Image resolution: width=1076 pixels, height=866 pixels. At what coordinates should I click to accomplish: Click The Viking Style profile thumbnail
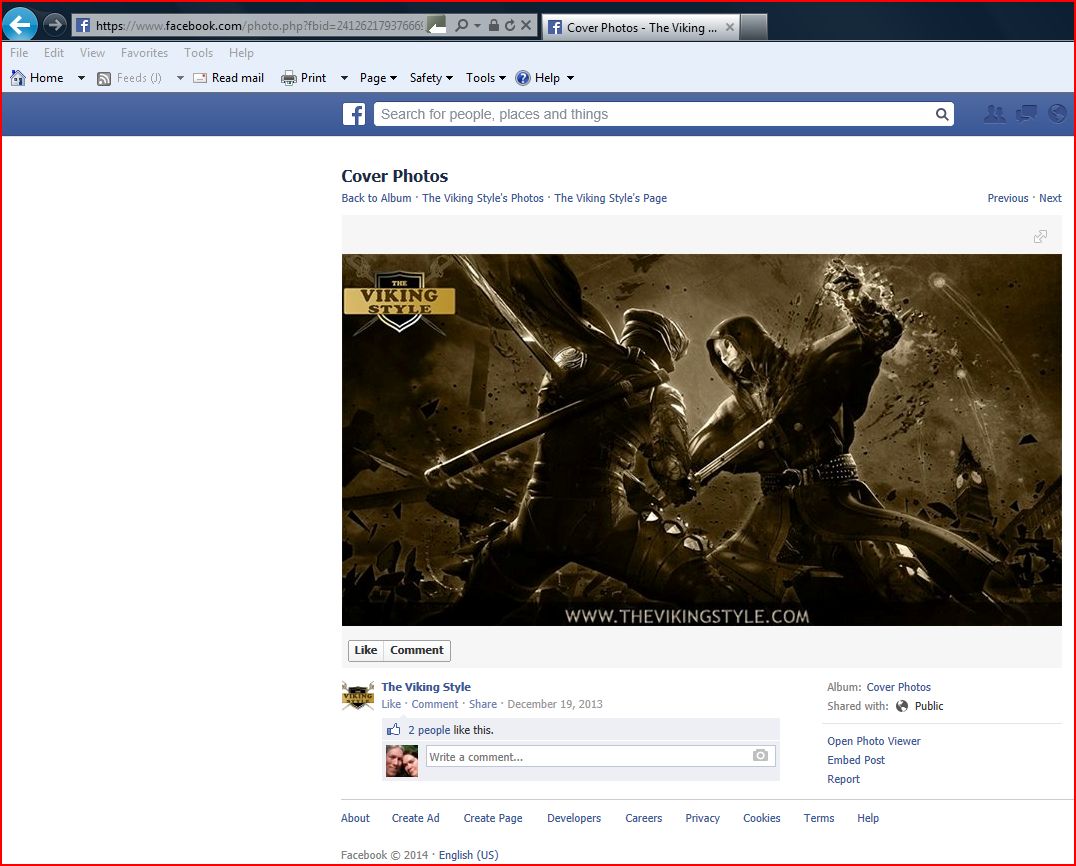point(358,696)
